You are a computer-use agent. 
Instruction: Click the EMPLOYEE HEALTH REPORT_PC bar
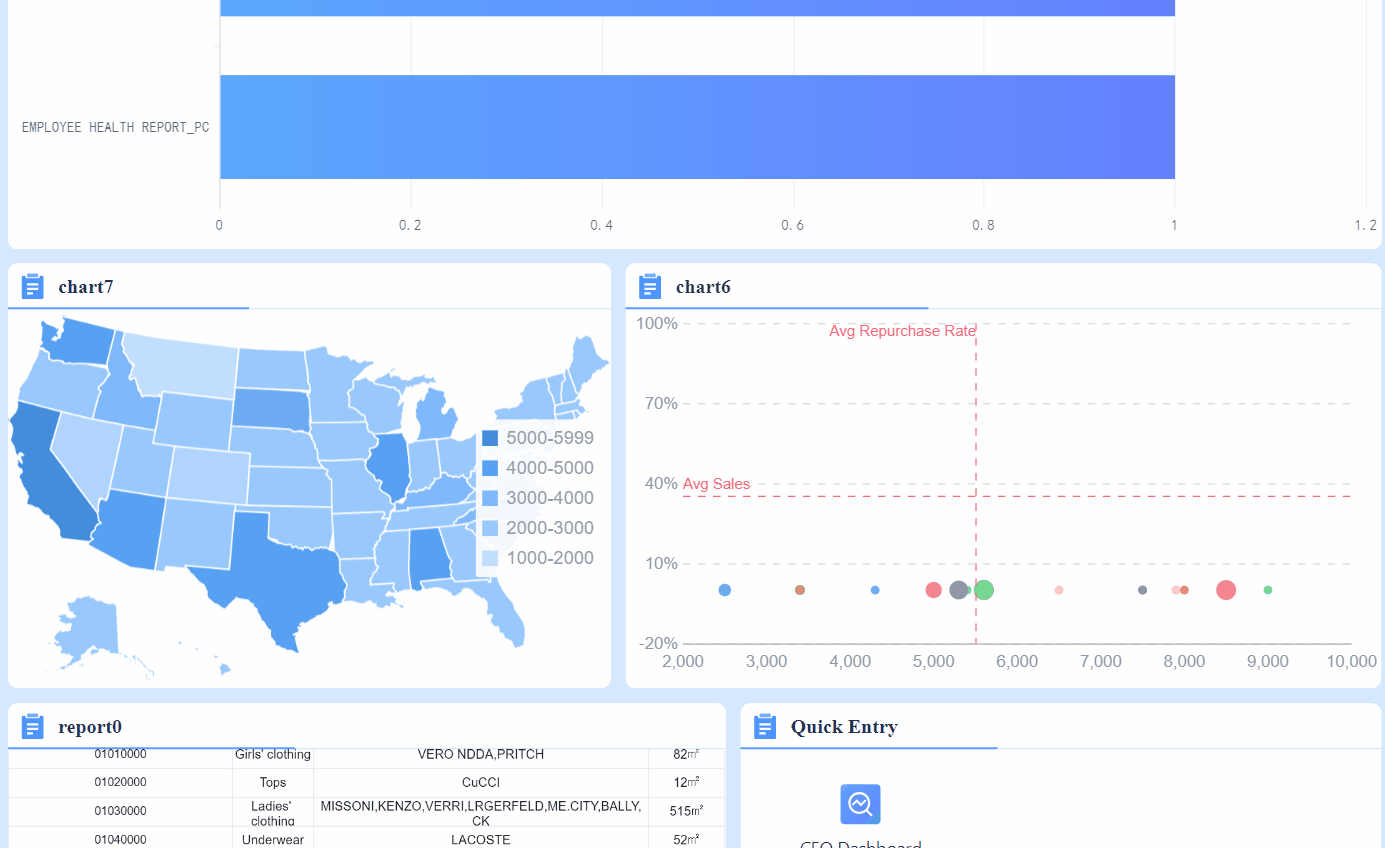(697, 127)
